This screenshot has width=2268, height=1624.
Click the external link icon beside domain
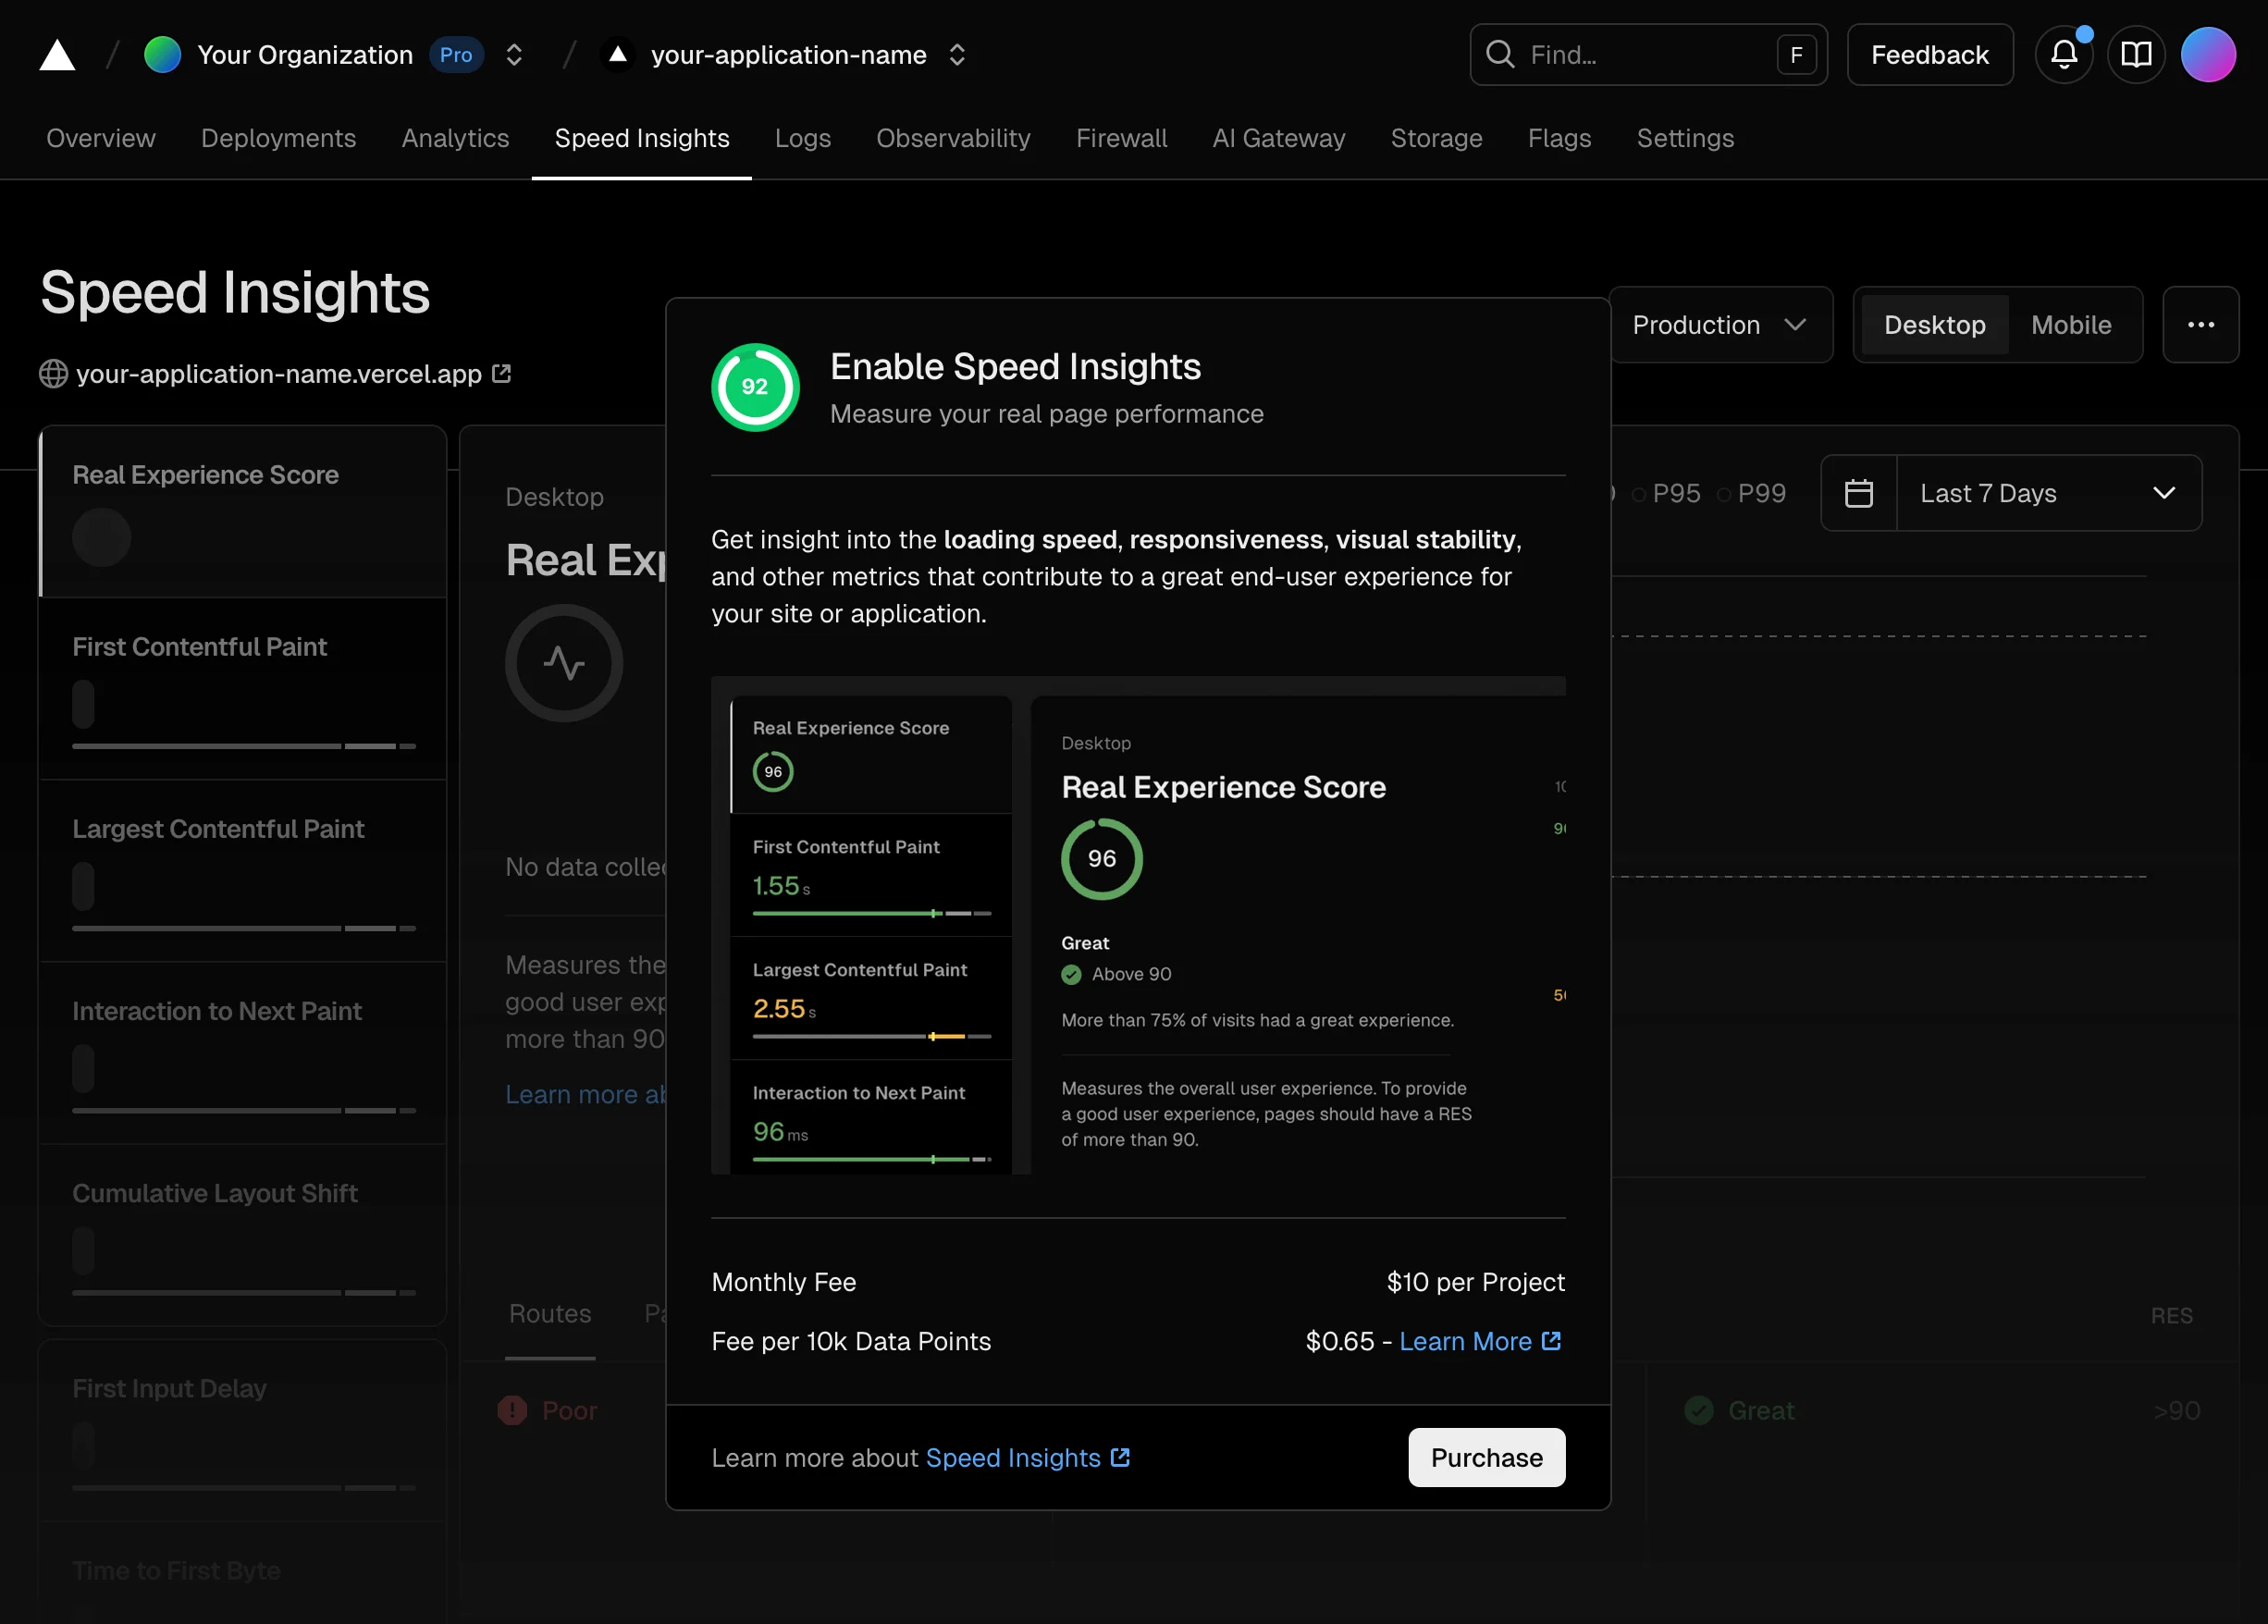click(x=502, y=373)
